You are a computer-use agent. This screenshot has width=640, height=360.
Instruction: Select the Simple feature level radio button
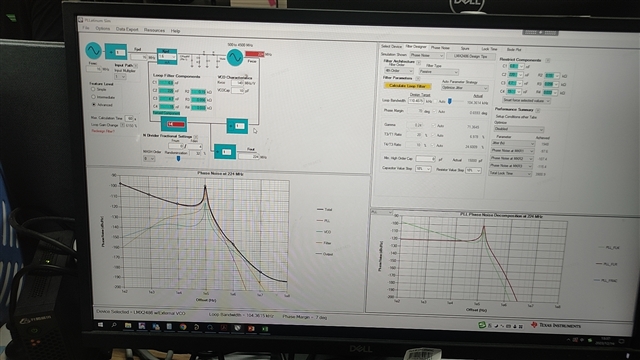coord(93,89)
